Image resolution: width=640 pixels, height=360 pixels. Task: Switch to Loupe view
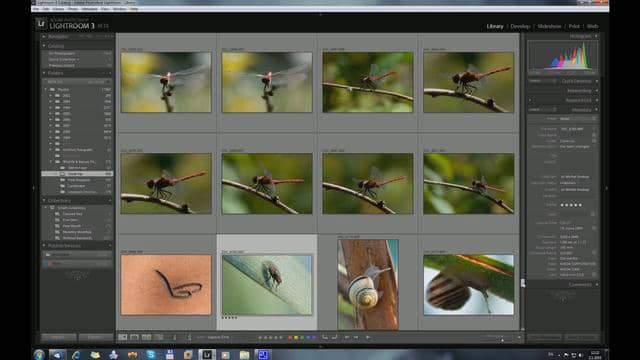134,337
